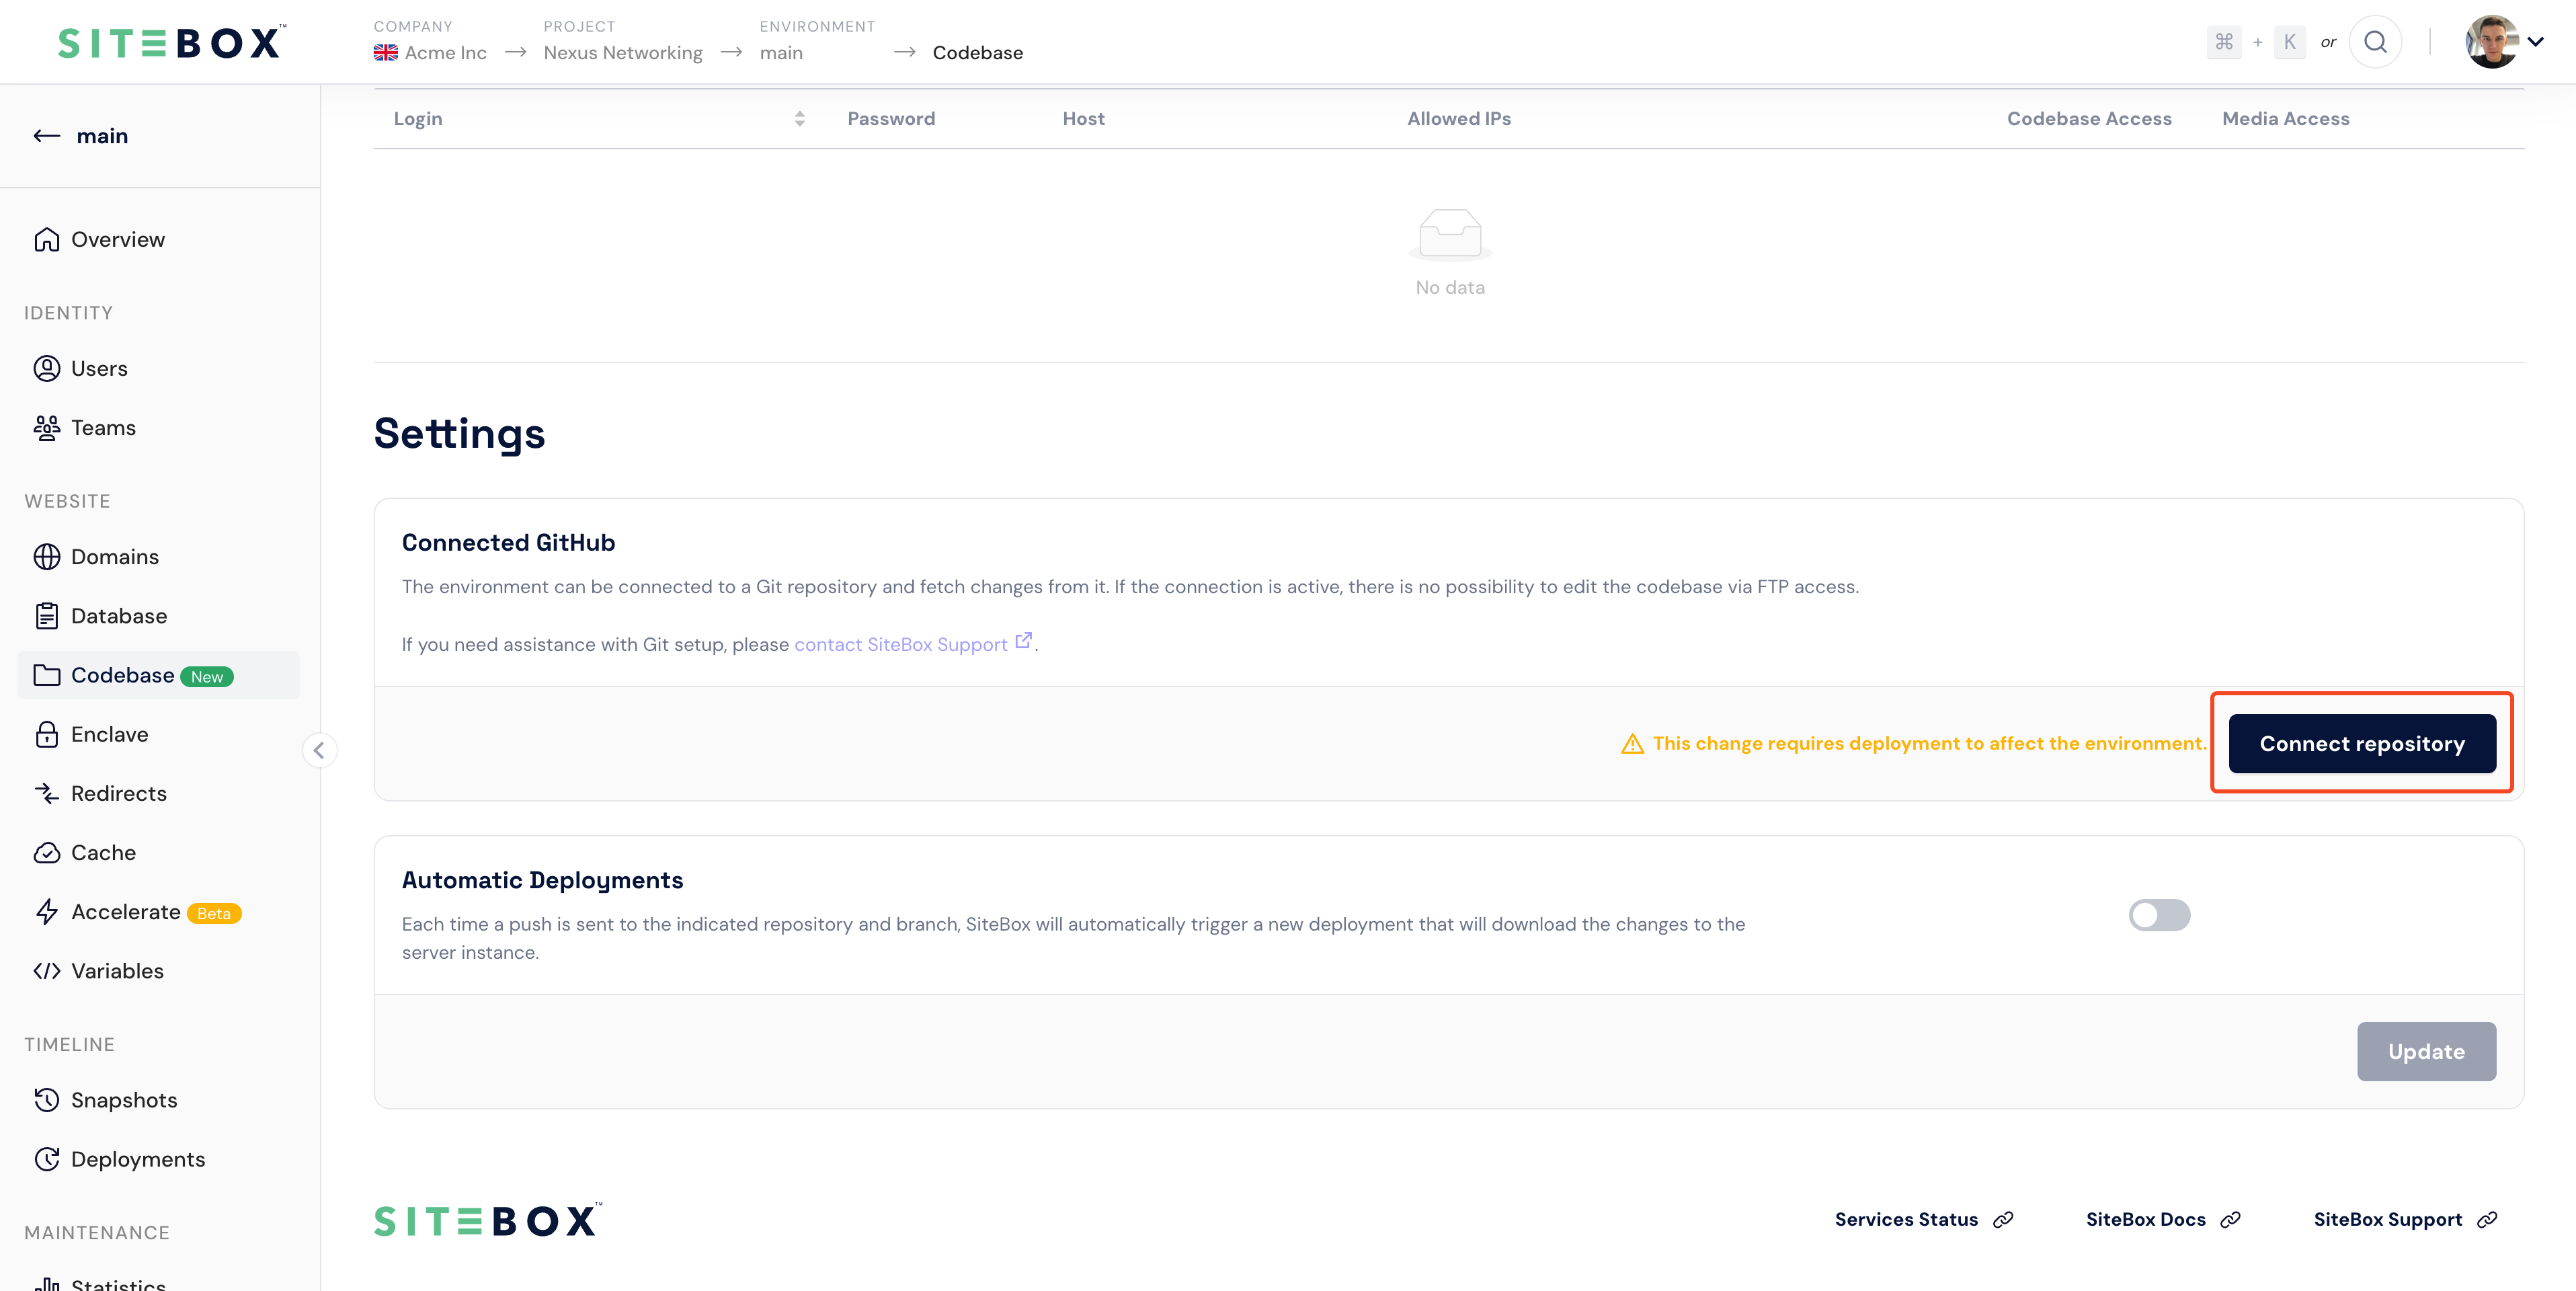This screenshot has width=2576, height=1291.
Task: Open the Overview menu item
Action: pos(159,240)
